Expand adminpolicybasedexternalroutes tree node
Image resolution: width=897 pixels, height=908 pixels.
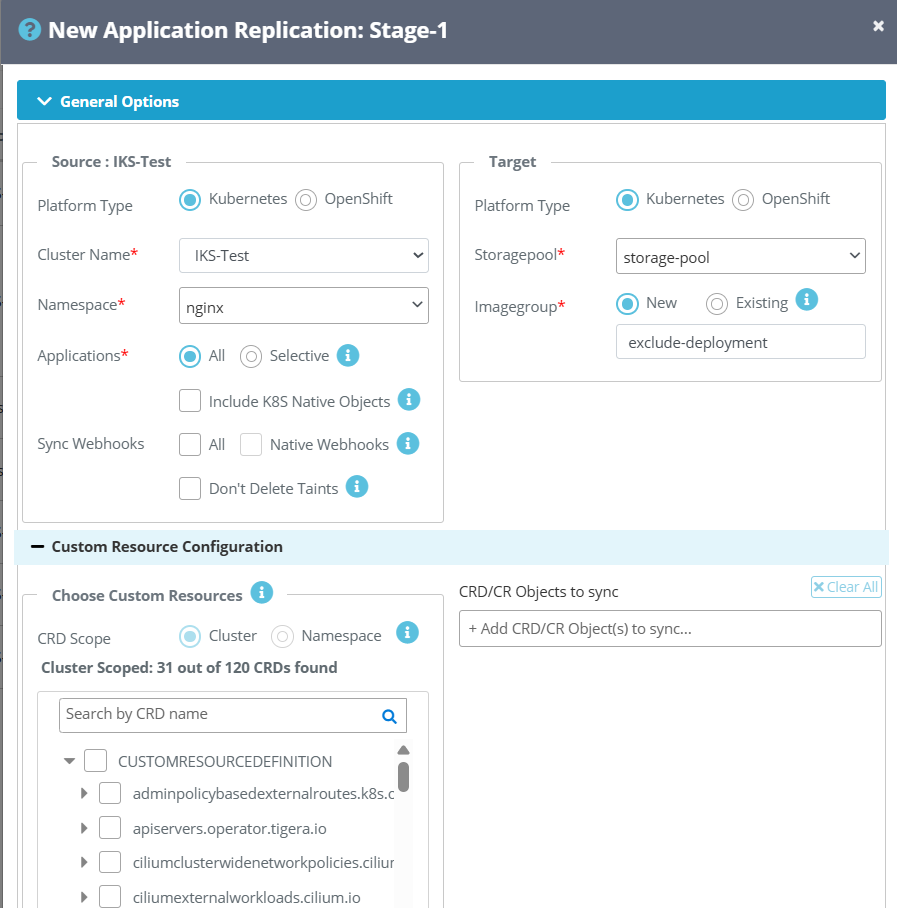[84, 793]
